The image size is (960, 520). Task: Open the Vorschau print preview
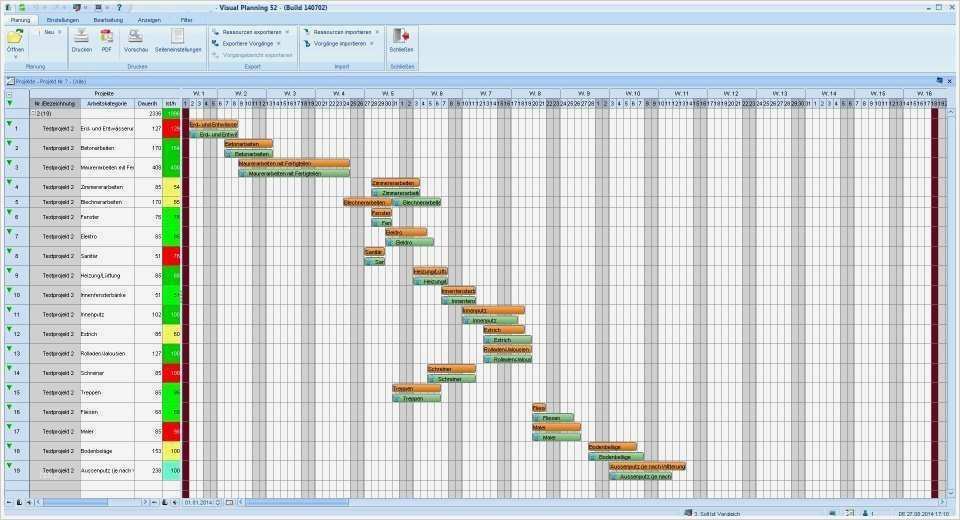coord(135,37)
